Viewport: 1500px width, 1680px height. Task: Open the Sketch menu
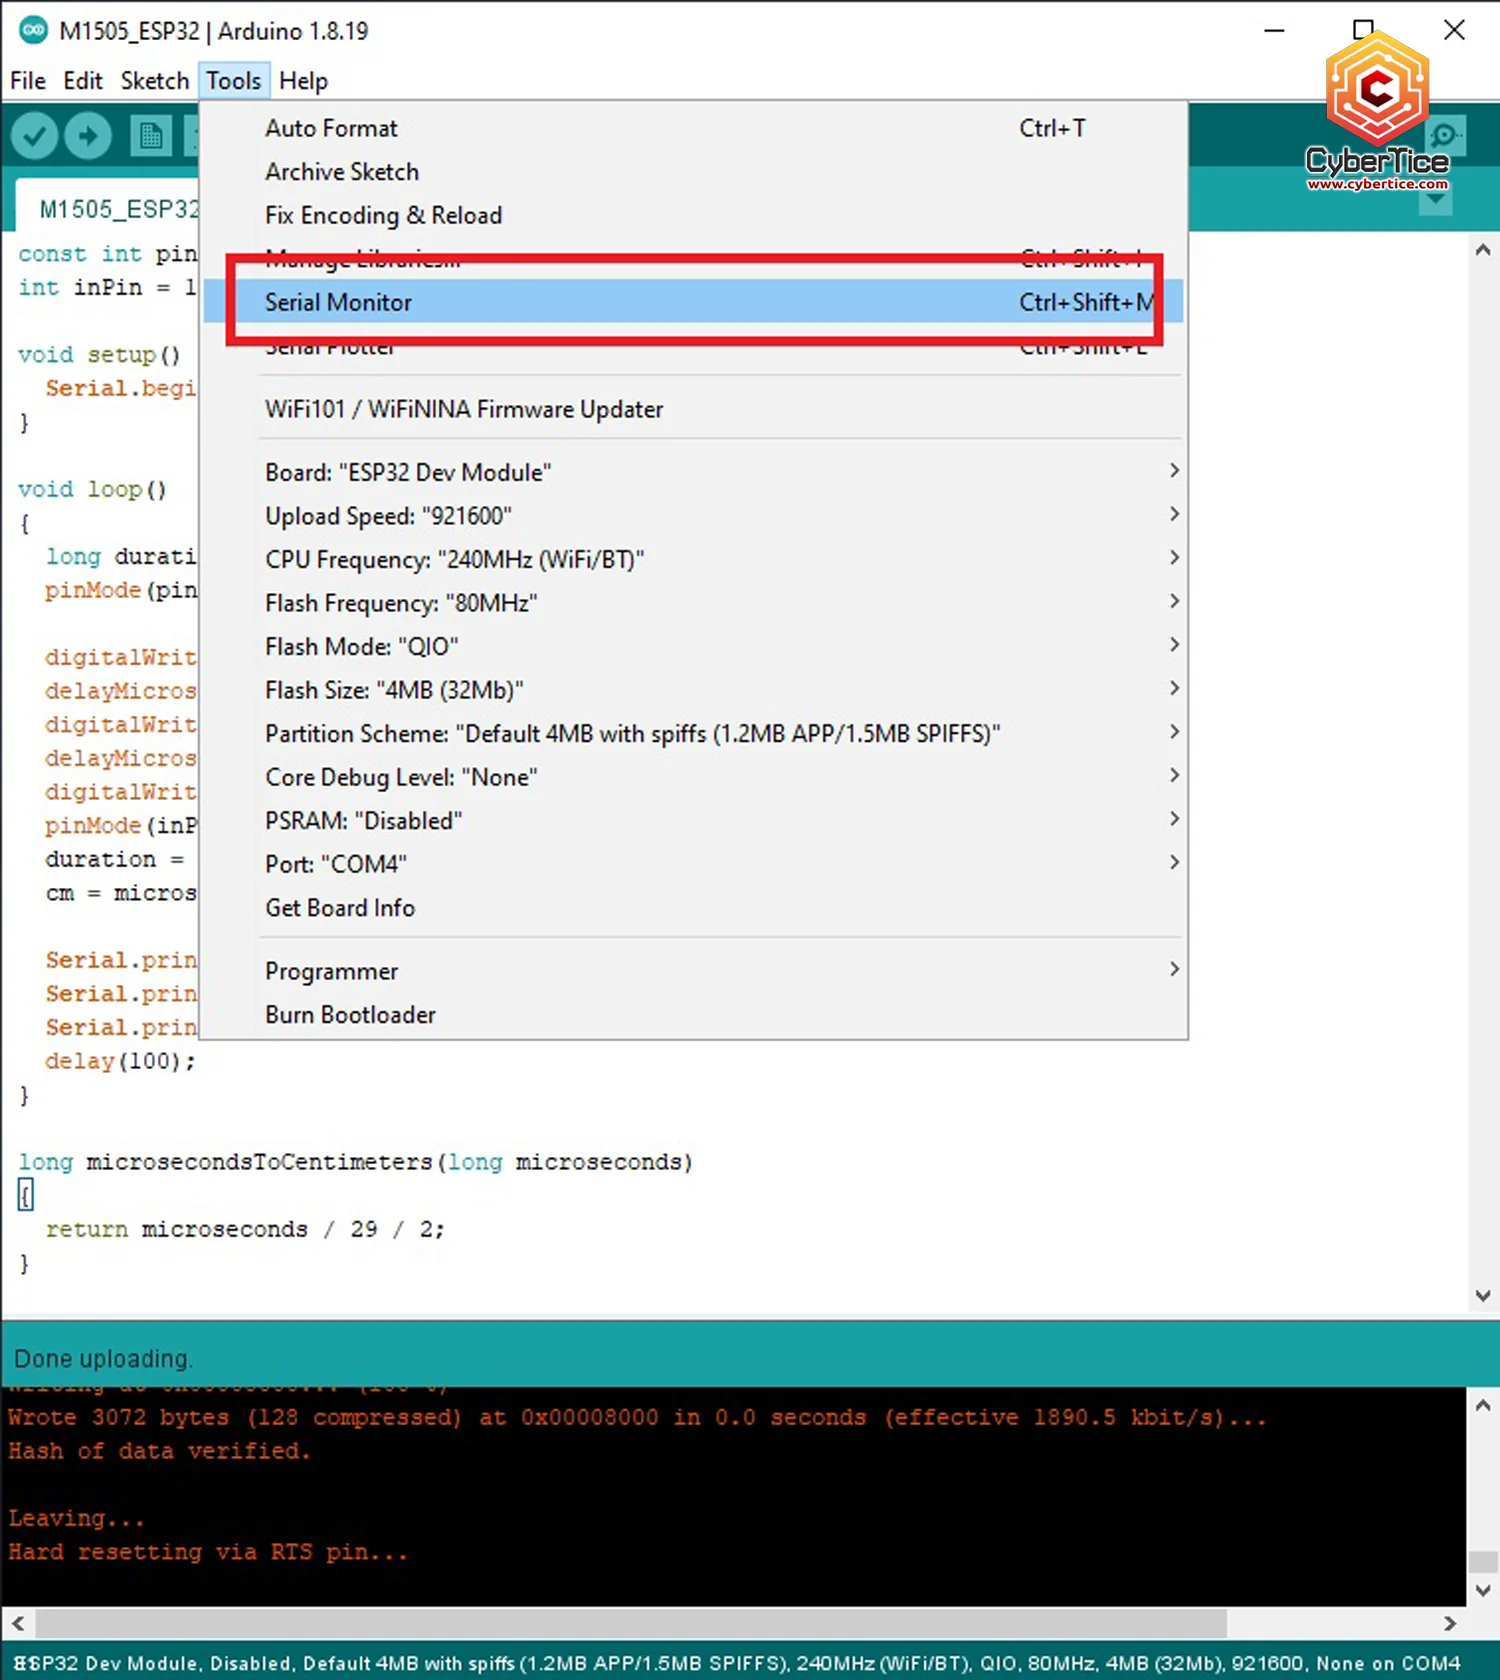(154, 81)
